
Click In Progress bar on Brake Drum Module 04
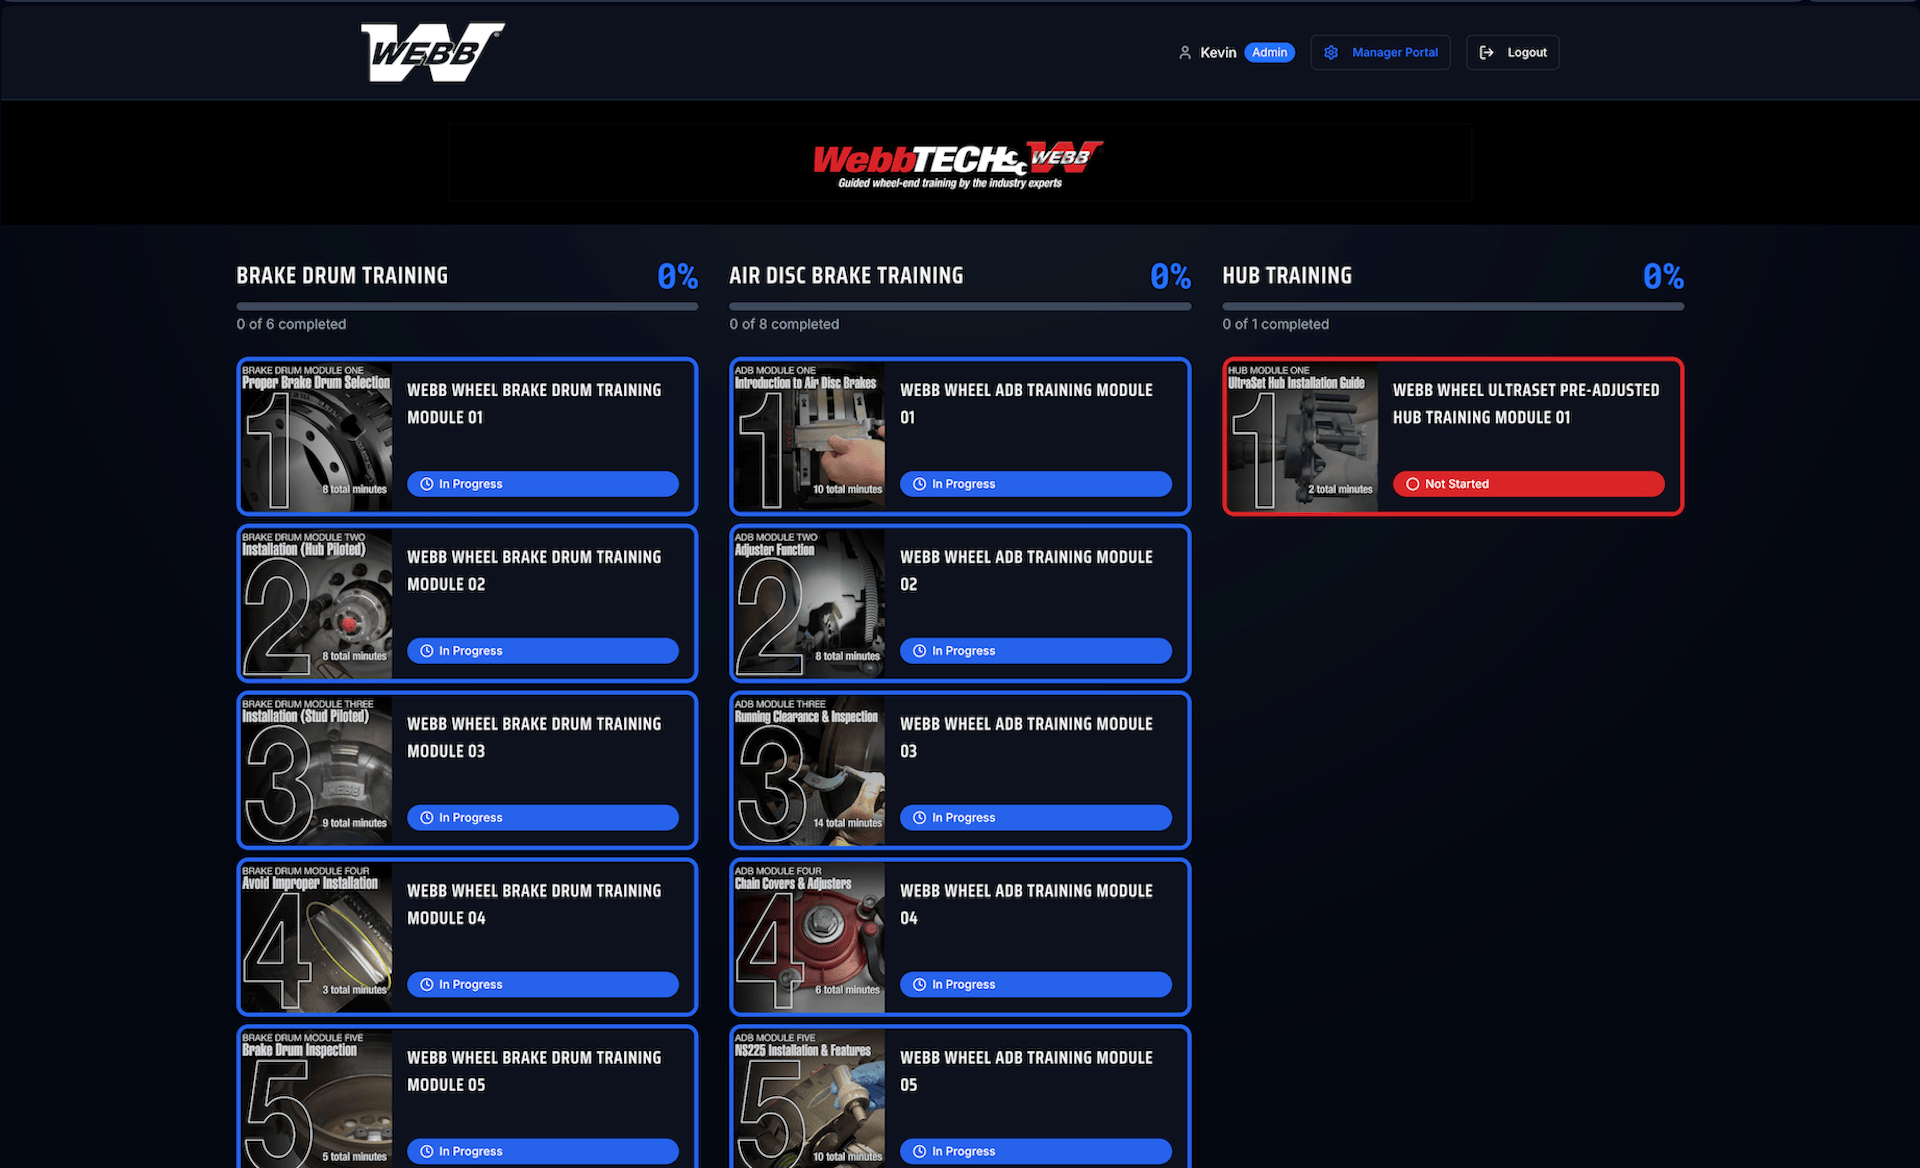543,985
